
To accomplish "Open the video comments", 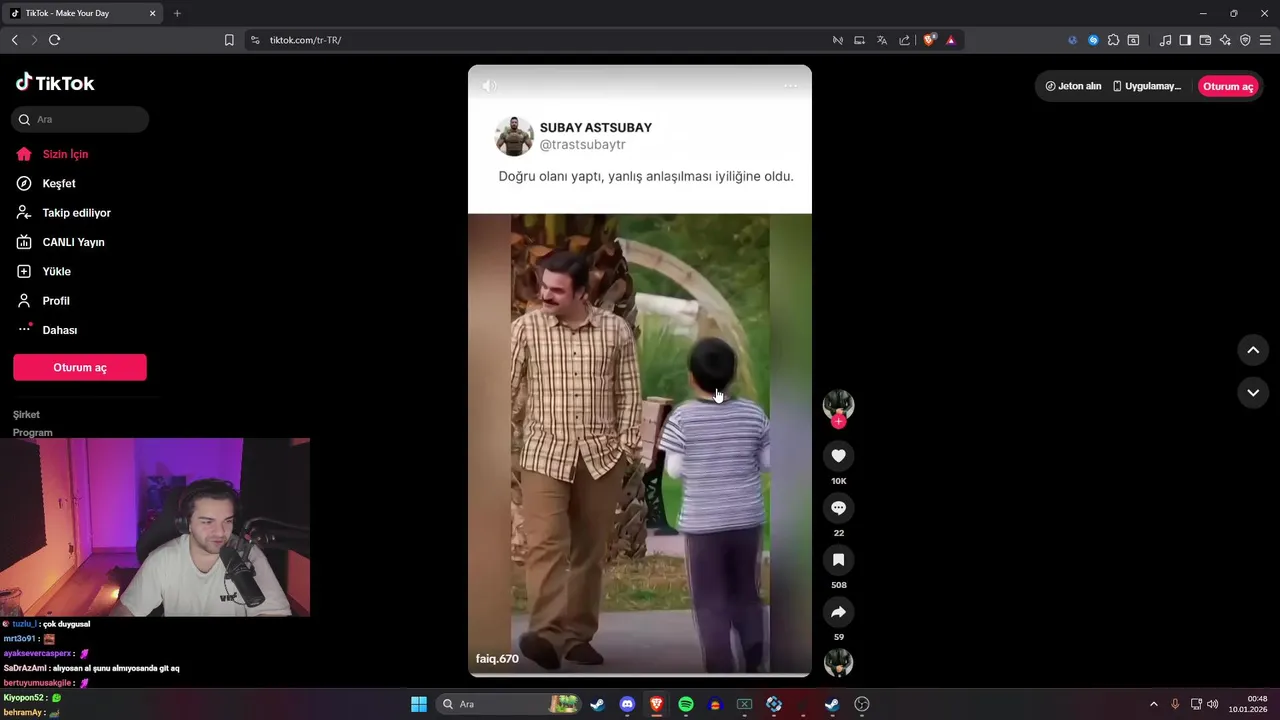I will click(x=838, y=508).
